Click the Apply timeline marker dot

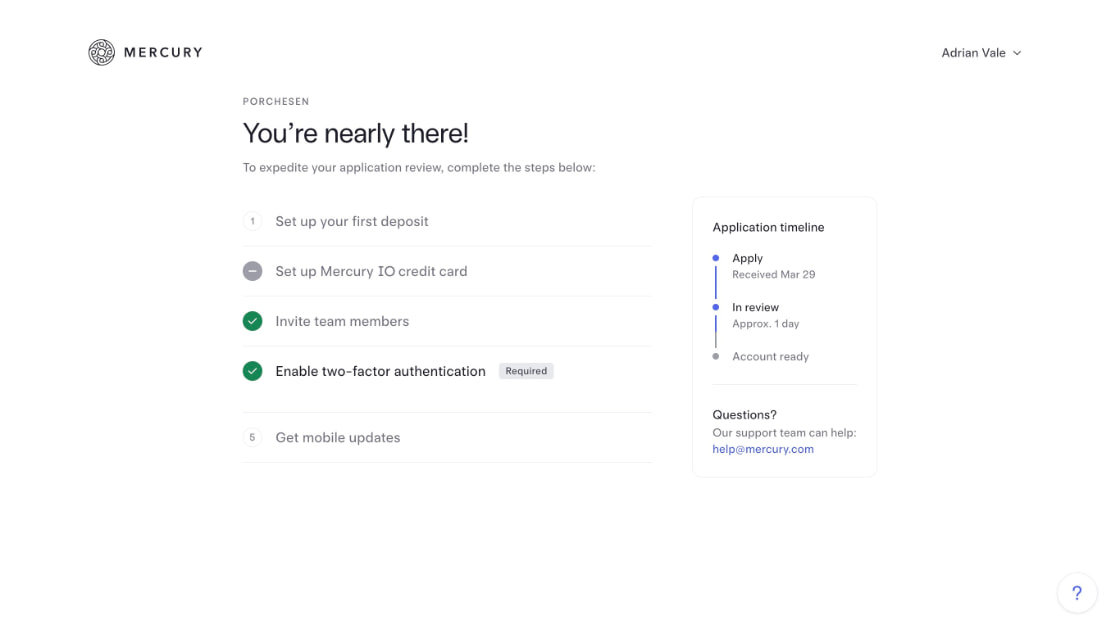[716, 258]
